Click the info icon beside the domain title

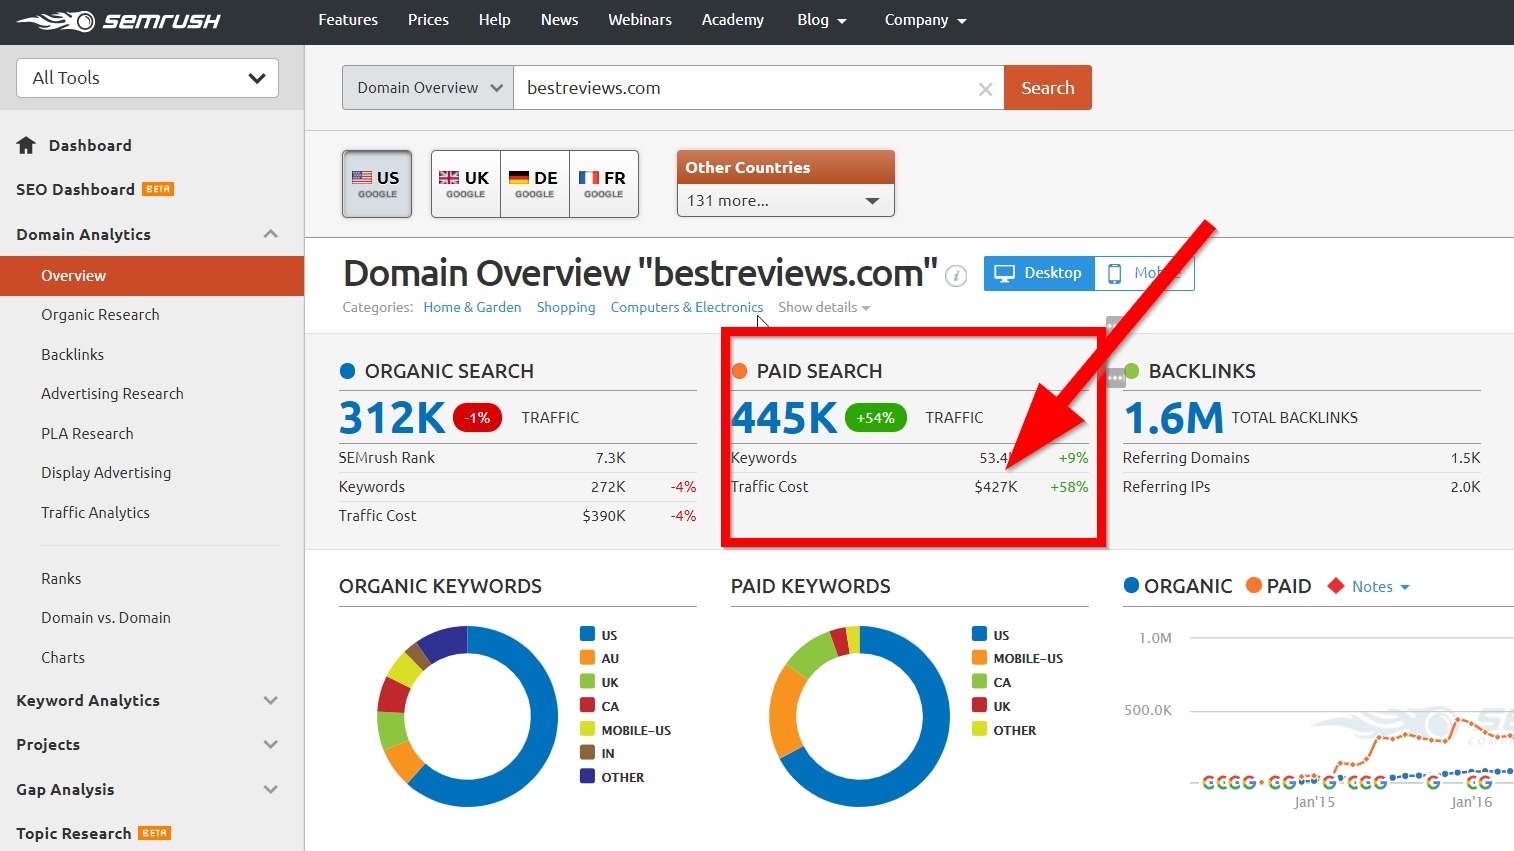956,276
